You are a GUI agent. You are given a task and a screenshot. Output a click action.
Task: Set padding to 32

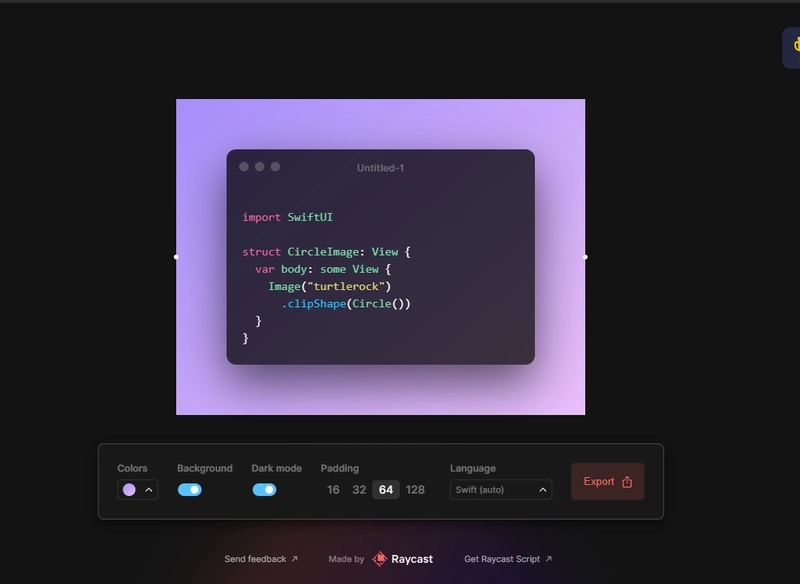tap(359, 490)
